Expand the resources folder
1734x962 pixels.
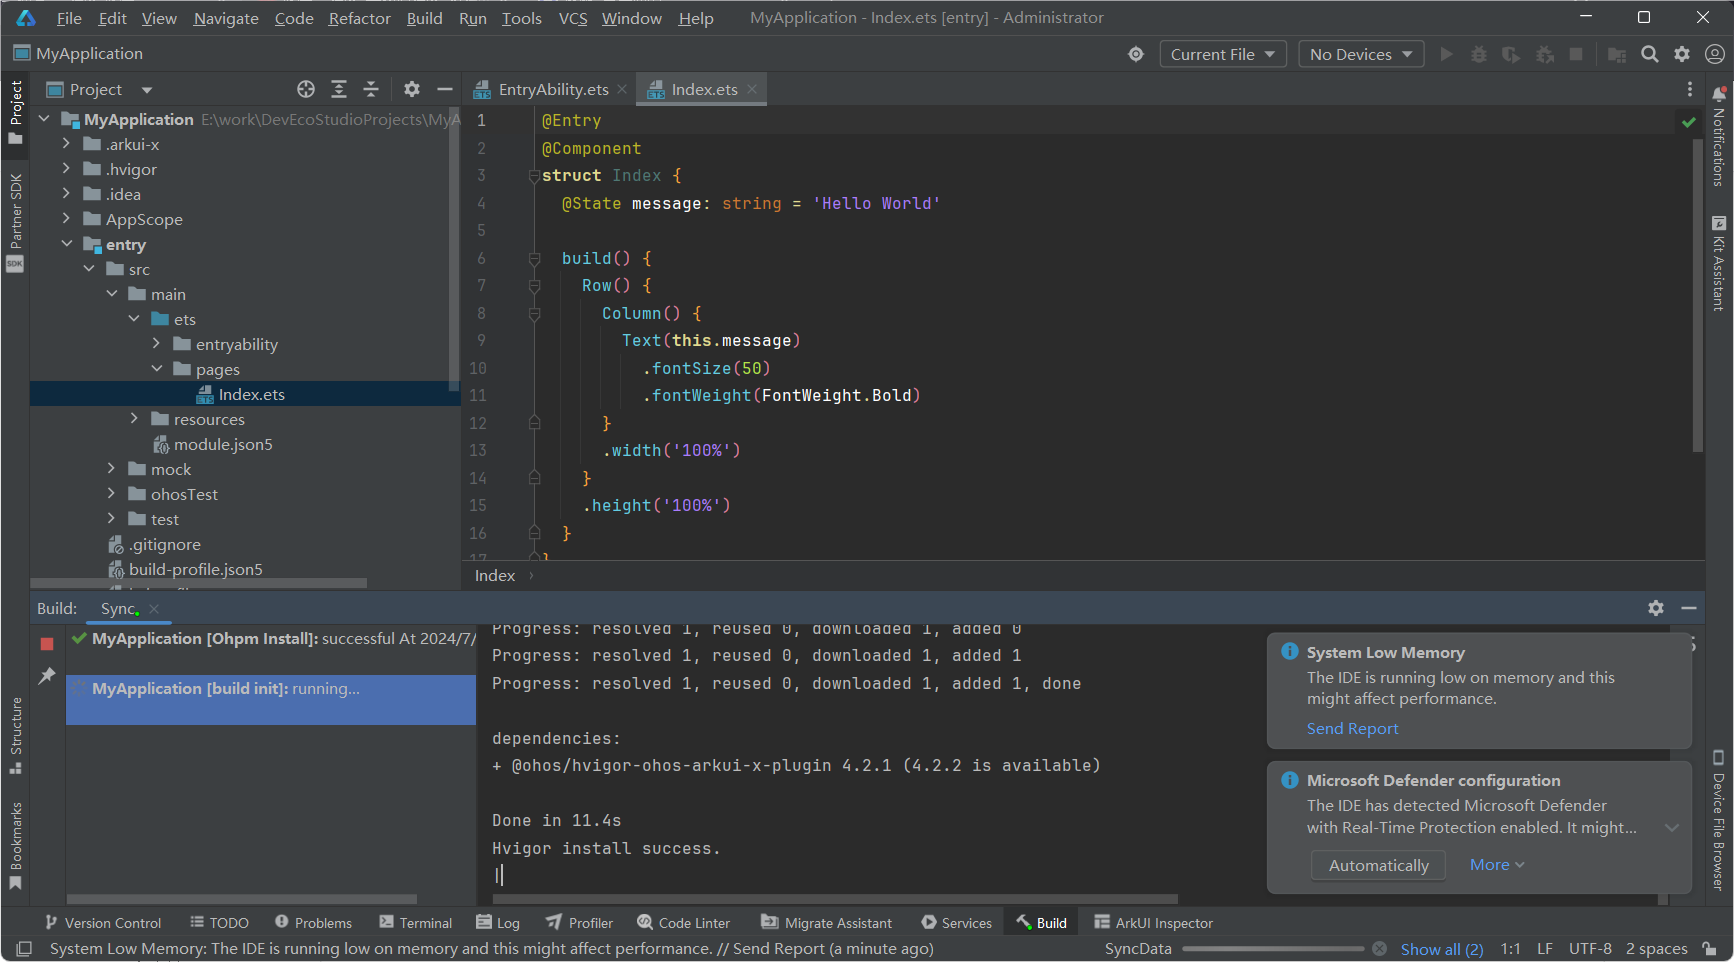click(134, 419)
